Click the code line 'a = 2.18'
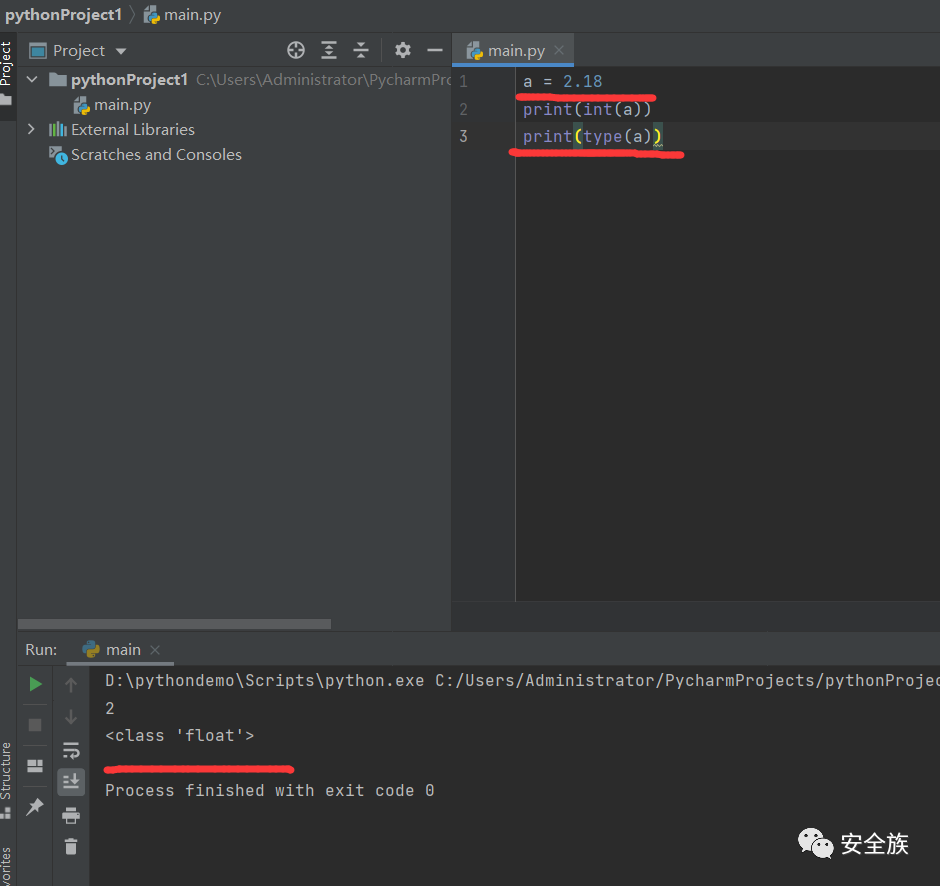Viewport: 940px width, 886px height. 562,82
